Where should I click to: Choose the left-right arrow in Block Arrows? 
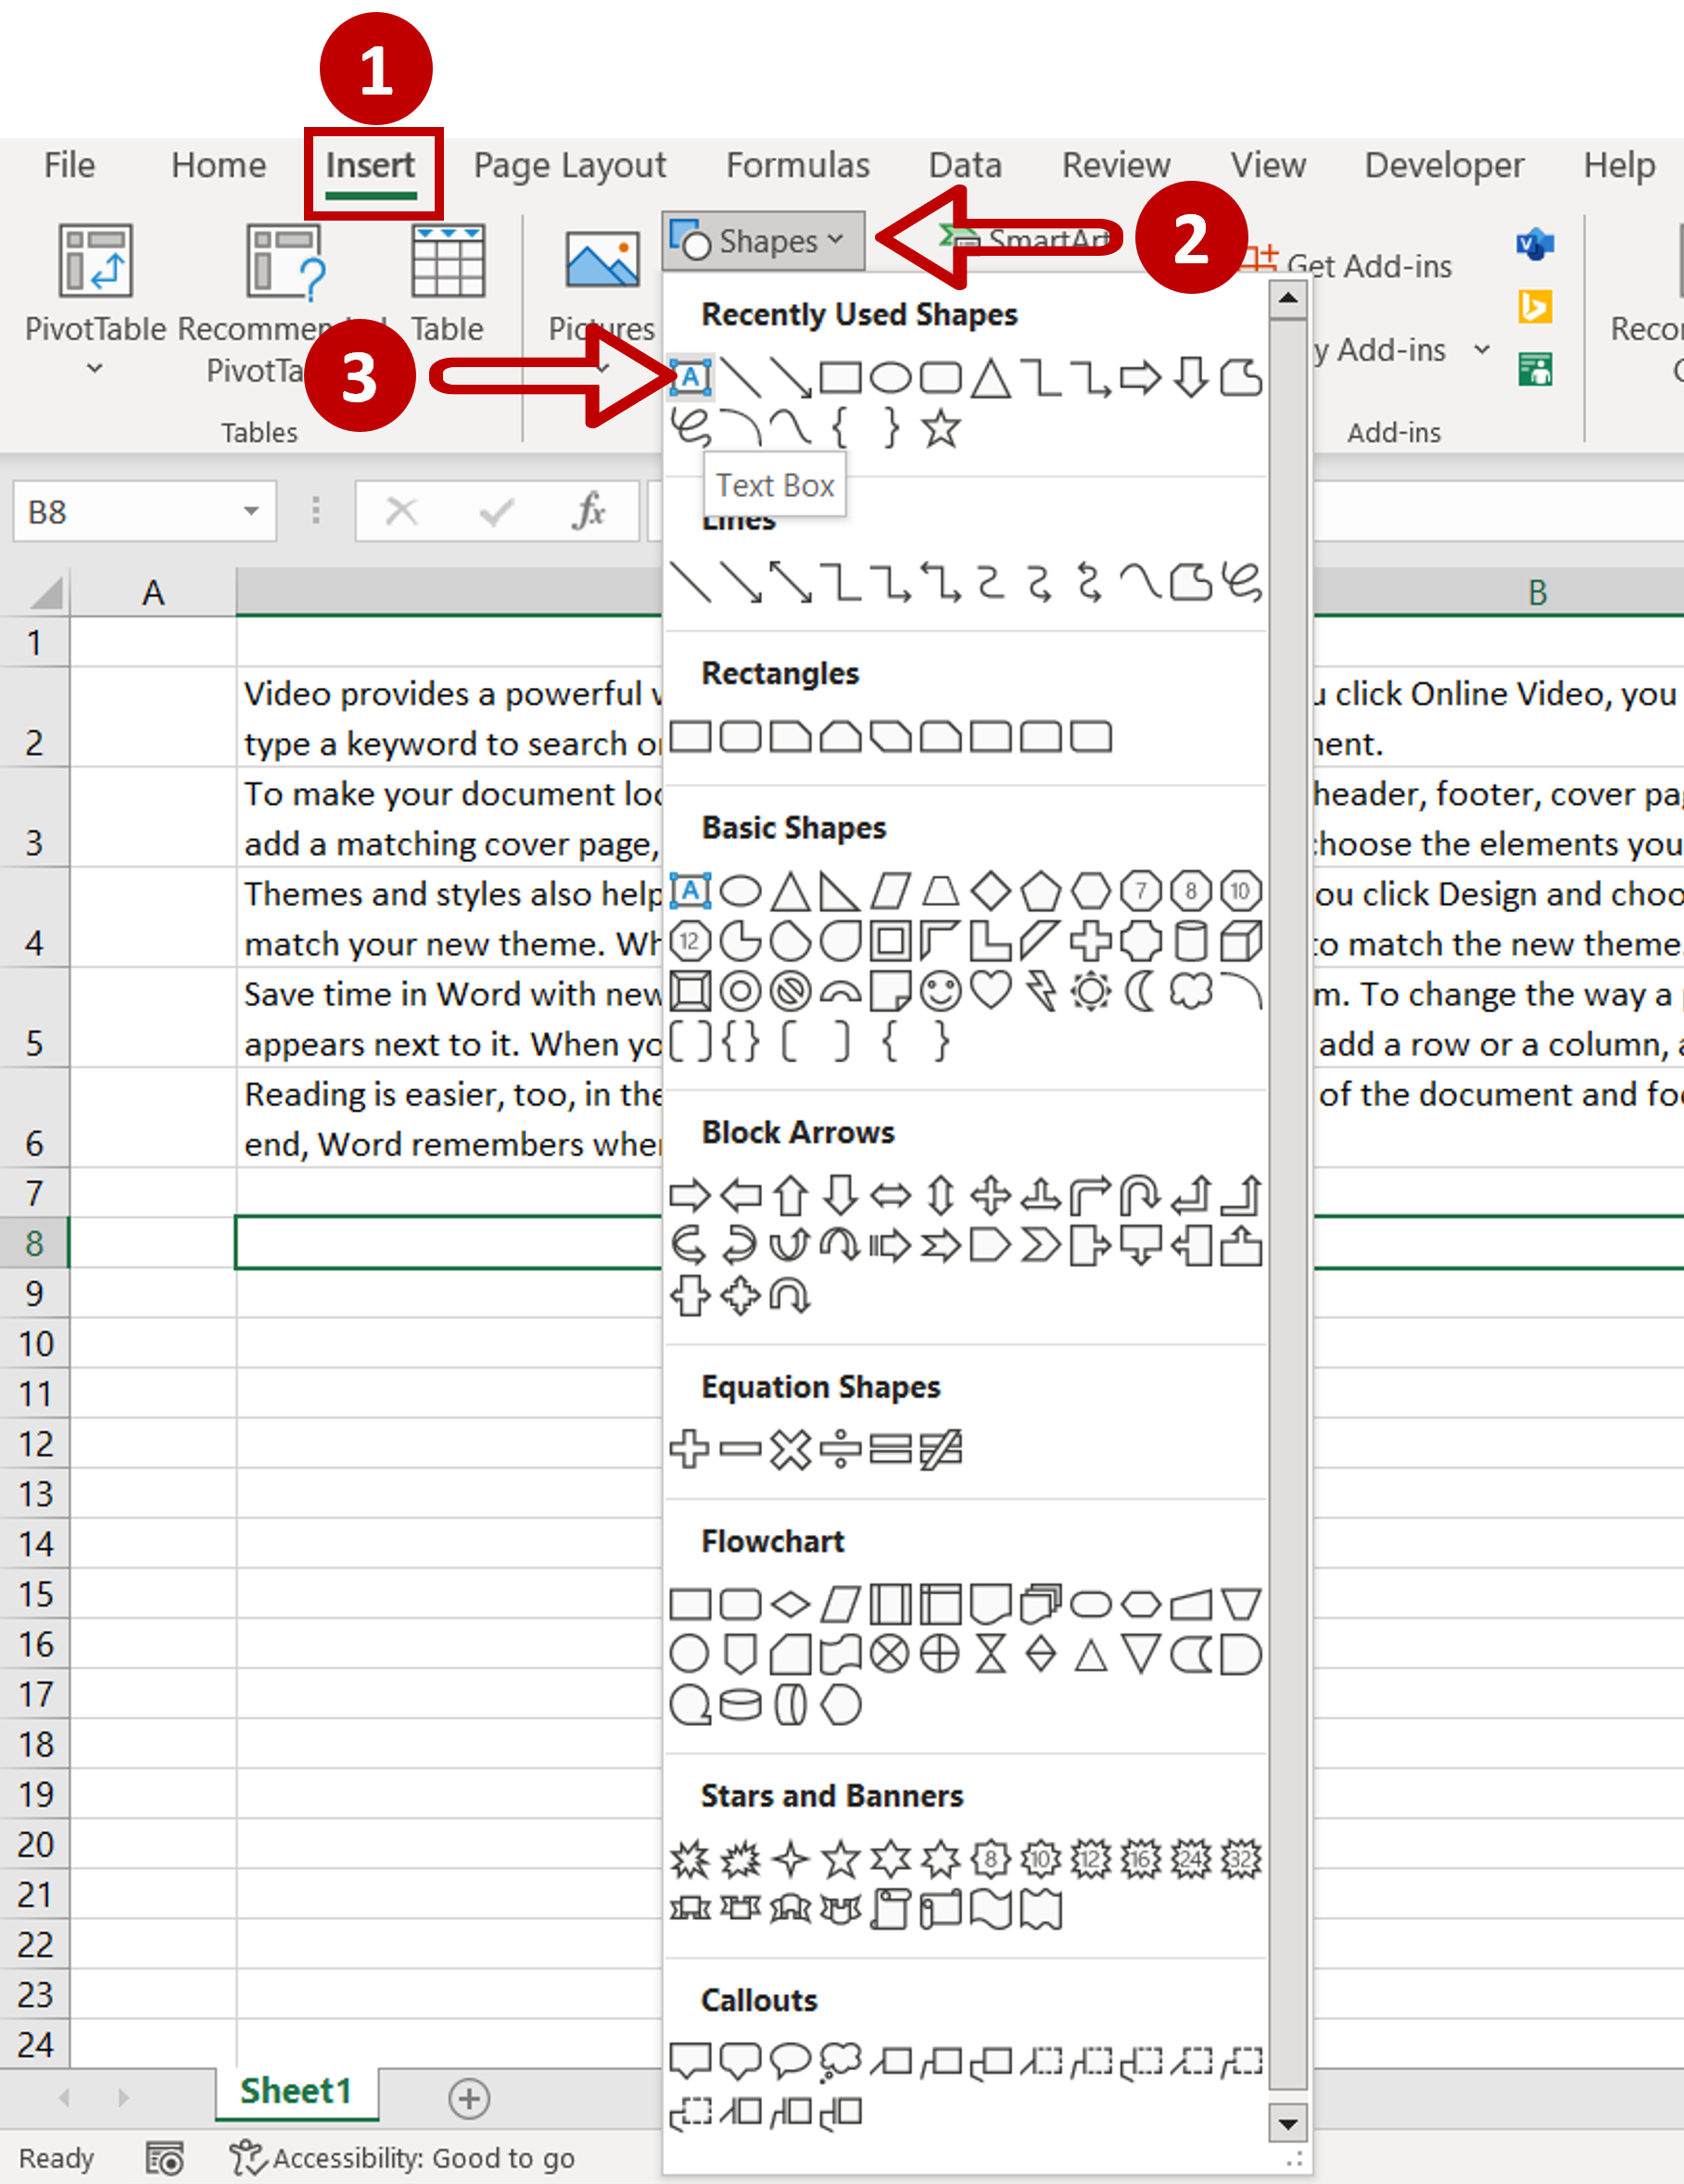click(890, 1194)
